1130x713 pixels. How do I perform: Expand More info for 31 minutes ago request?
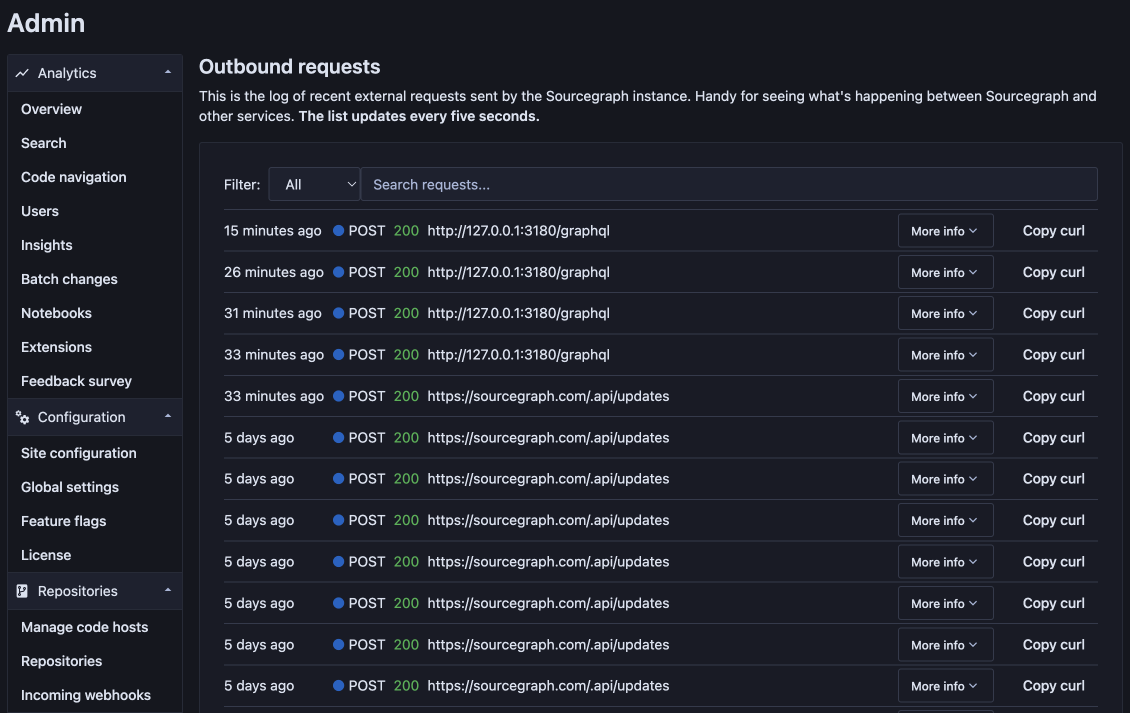tap(946, 313)
